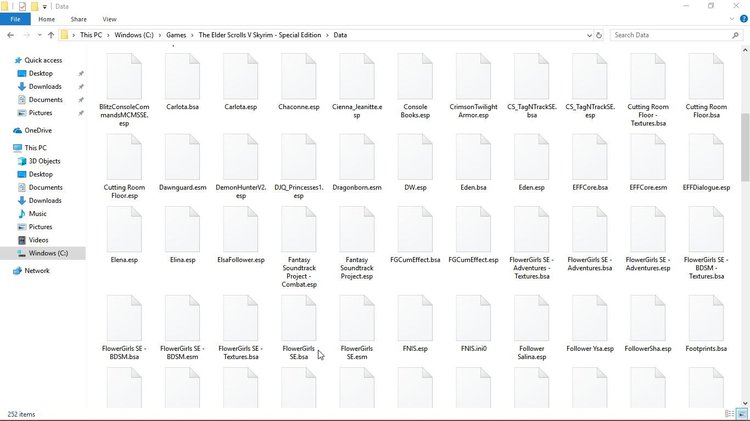Open pinned Documents under Quick access
This screenshot has width=750, height=421.
coord(45,100)
